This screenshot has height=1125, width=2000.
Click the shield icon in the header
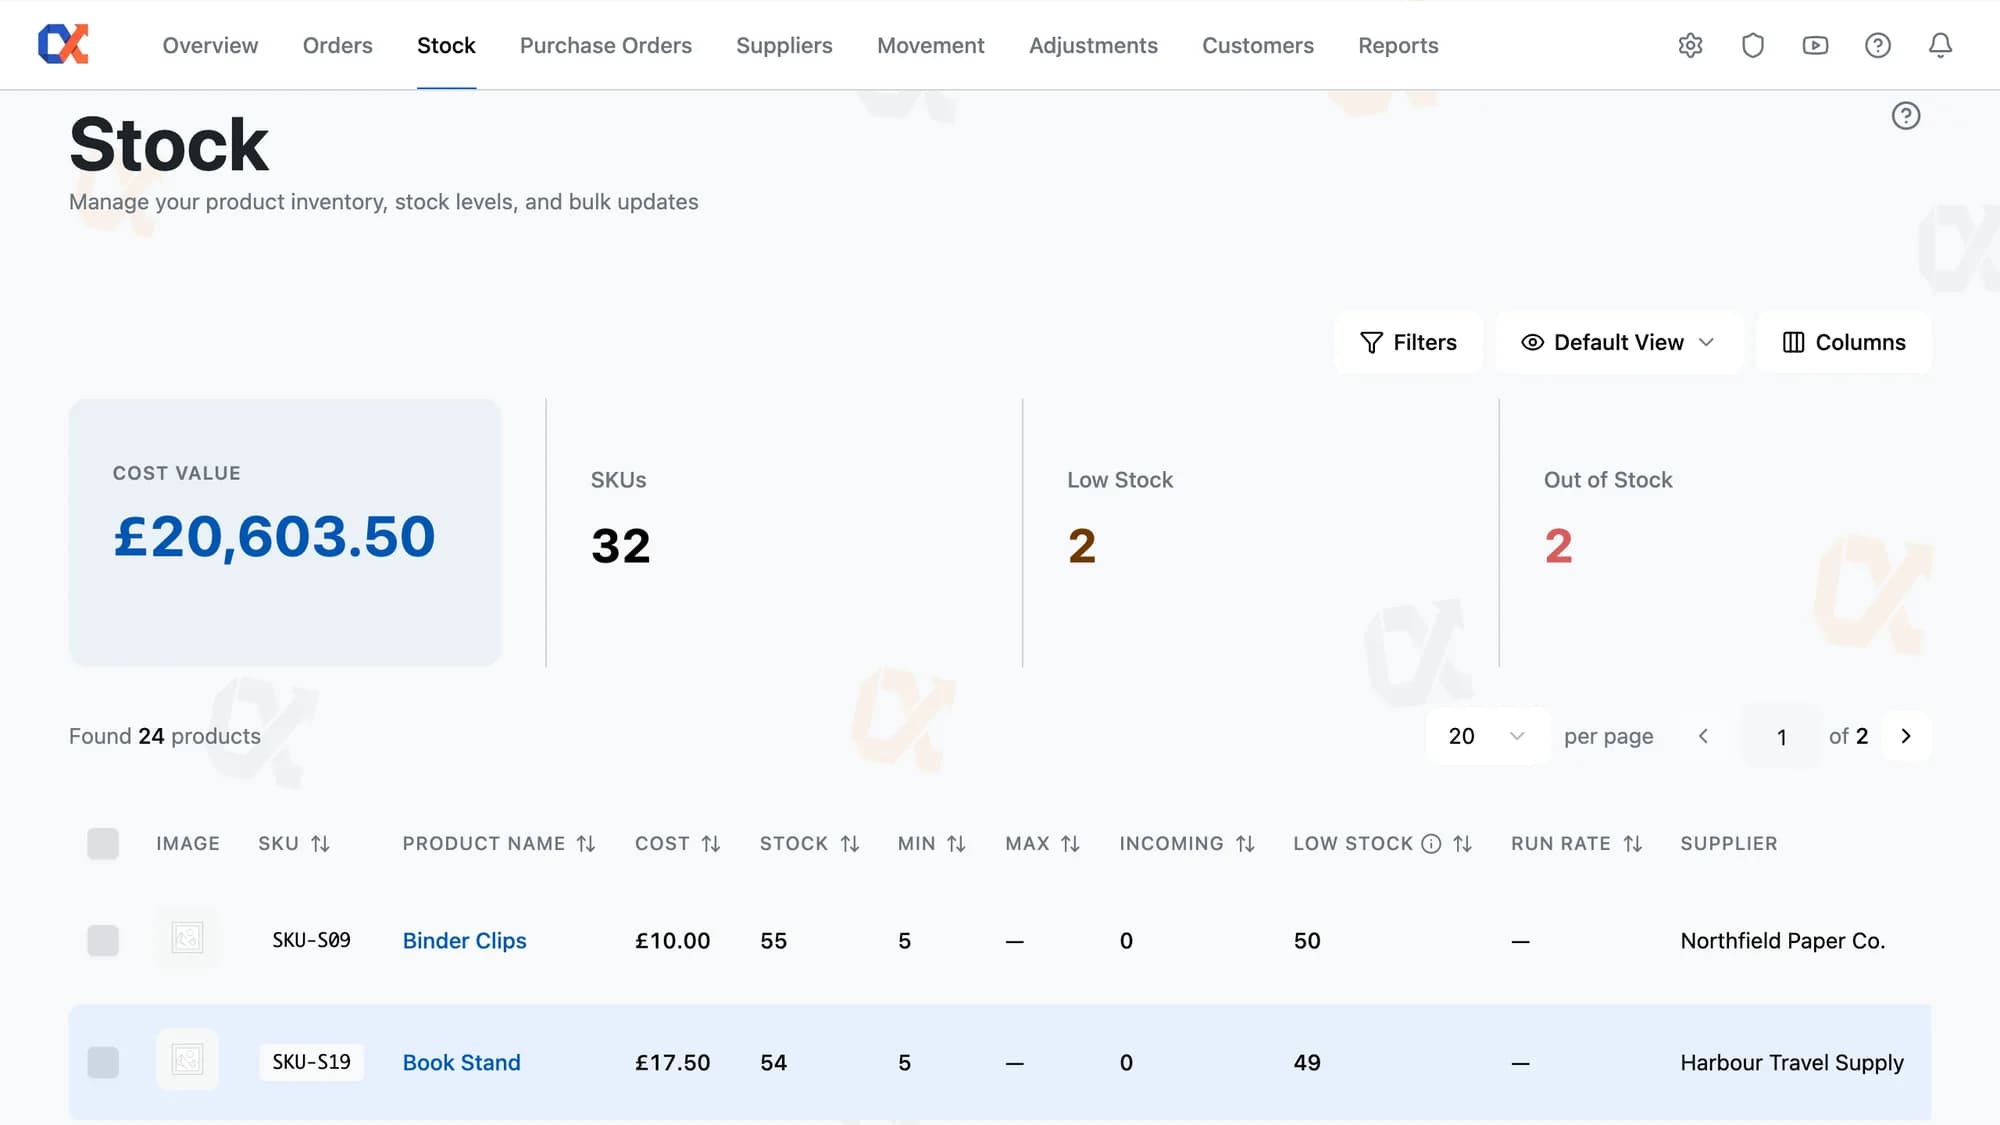[x=1753, y=45]
